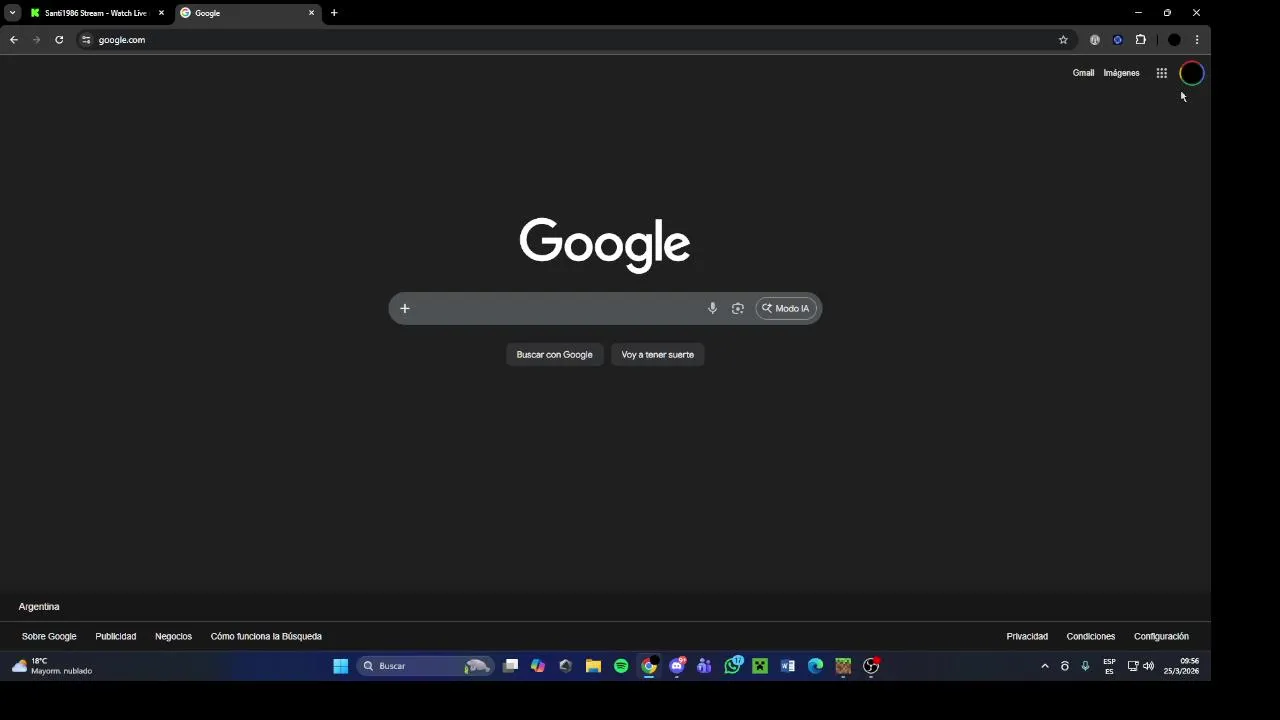Open Microsoft Edge from taskbar
Screen dimensions: 1280x720
click(815, 666)
